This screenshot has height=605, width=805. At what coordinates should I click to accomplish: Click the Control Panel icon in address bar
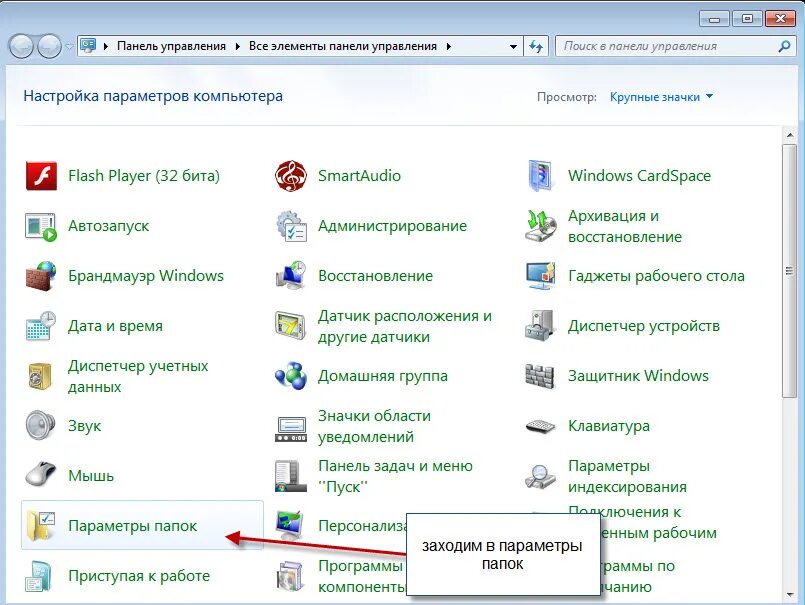[88, 46]
